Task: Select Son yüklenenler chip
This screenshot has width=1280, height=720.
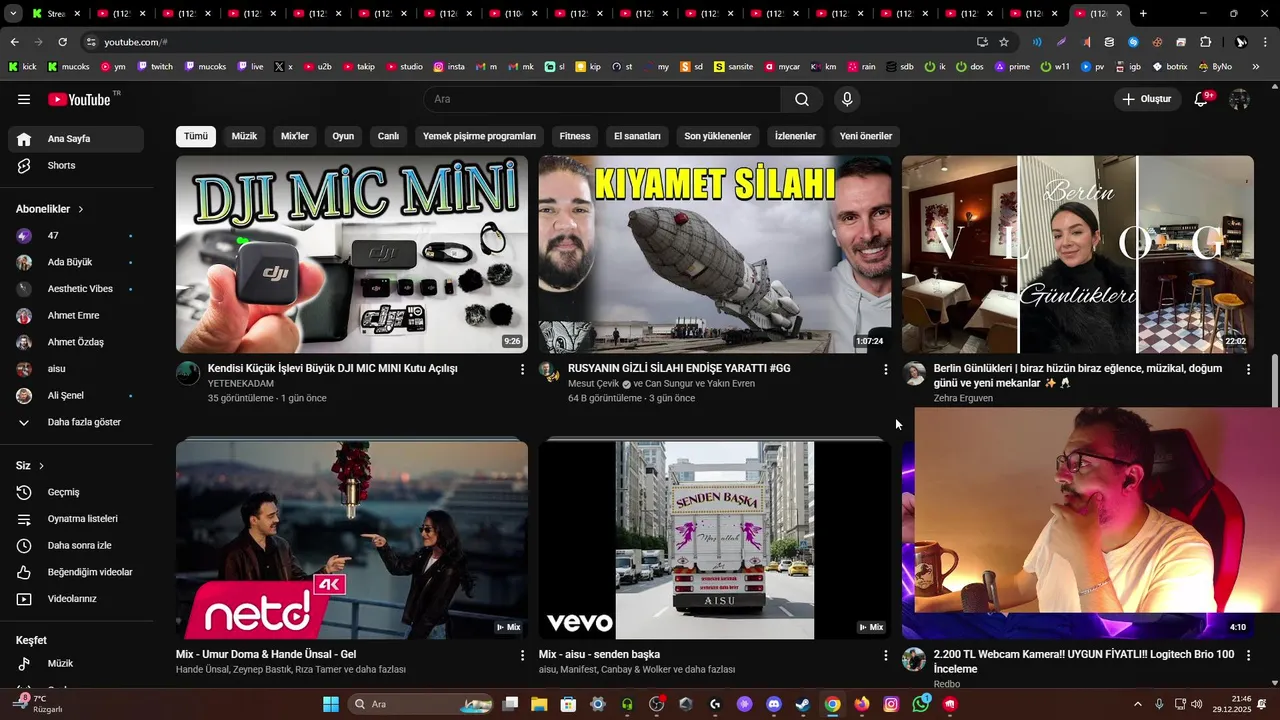Action: coord(717,136)
